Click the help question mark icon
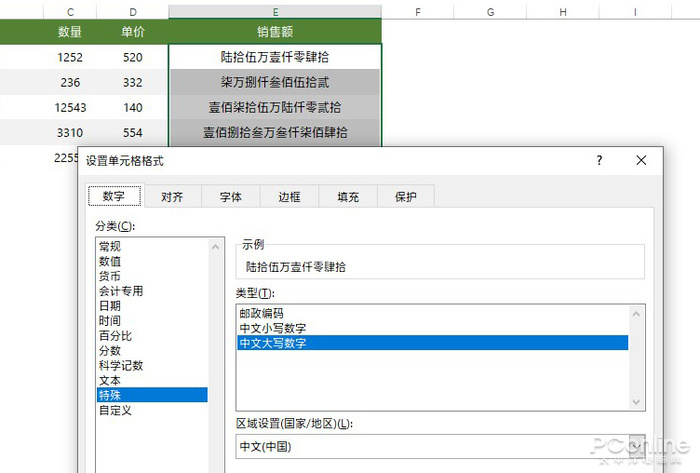This screenshot has width=700, height=473. click(599, 160)
